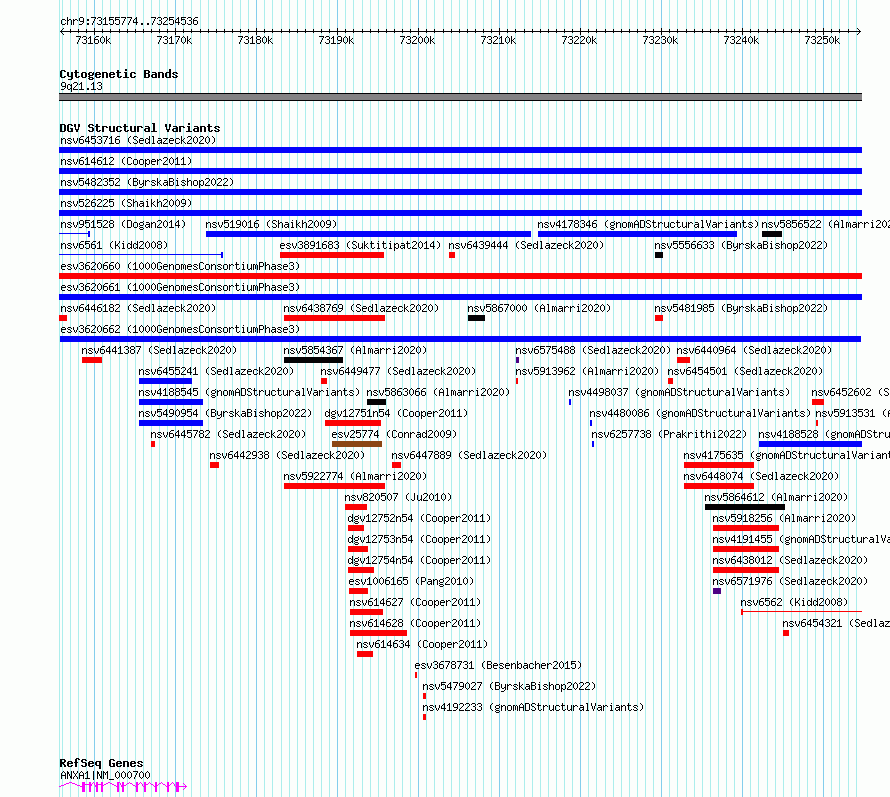This screenshot has width=890, height=797.
Task: Select the nsv5918256 (Almarri2020) red bar
Action: [x=746, y=528]
